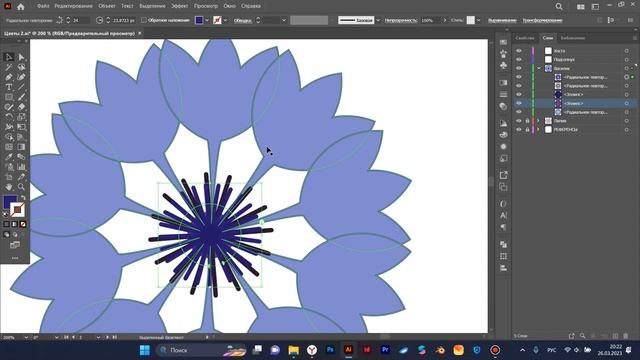640x360 pixels.
Task: Open the Файл menu
Action: pos(43,6)
